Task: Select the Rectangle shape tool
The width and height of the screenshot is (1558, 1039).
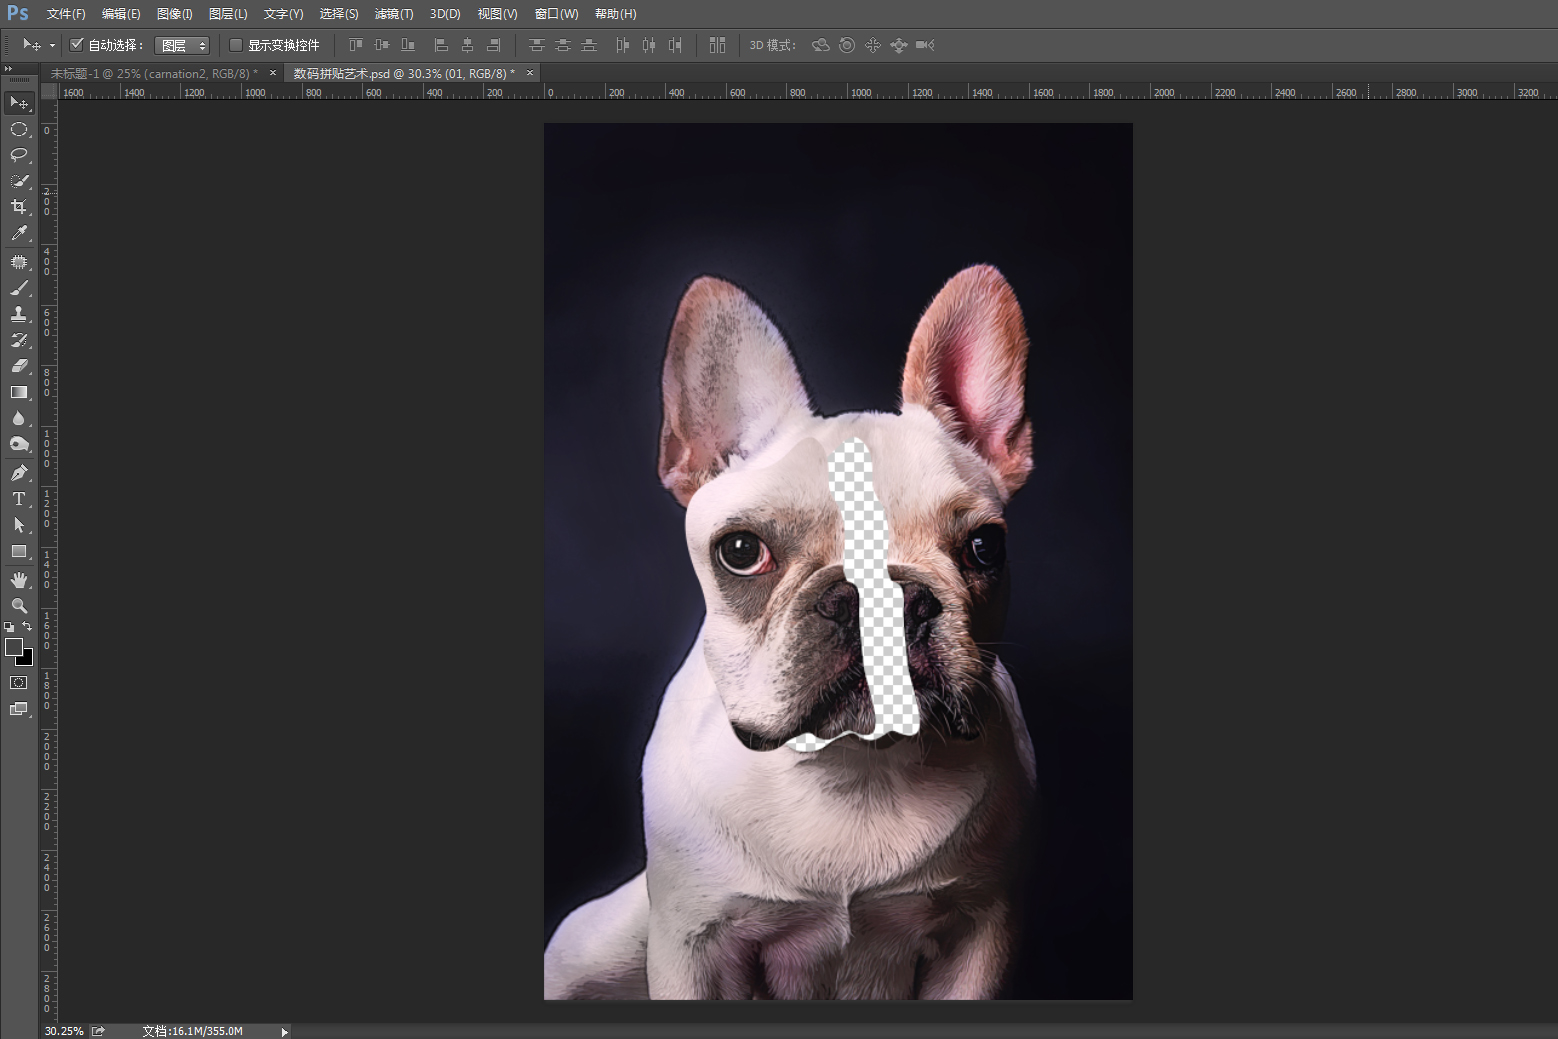Action: click(19, 551)
